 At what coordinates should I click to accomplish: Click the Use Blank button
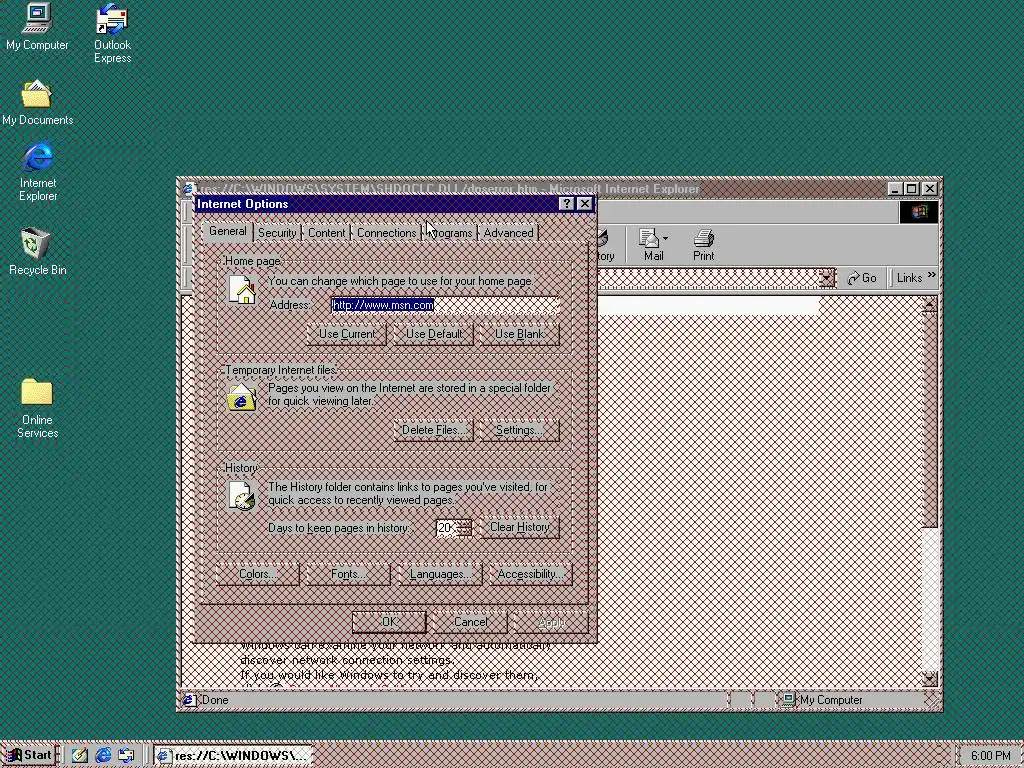[519, 334]
